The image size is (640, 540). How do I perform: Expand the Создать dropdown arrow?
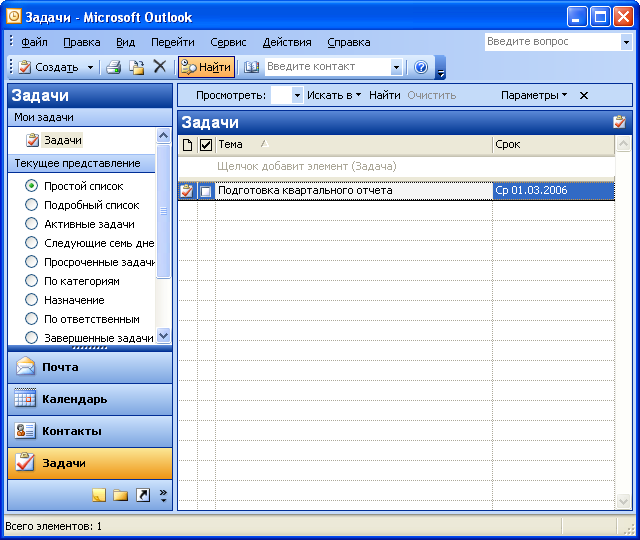pyautogui.click(x=90, y=67)
